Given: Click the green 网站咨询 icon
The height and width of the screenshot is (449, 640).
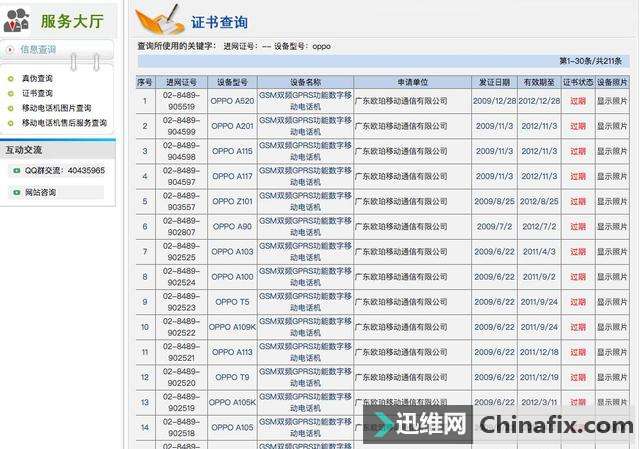Looking at the screenshot, I should (x=17, y=192).
